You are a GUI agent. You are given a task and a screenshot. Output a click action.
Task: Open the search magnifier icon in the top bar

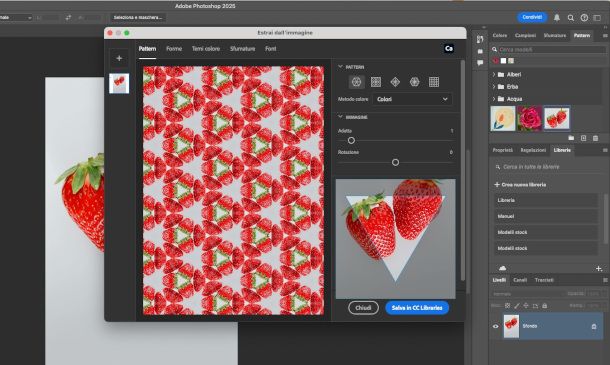(x=570, y=18)
